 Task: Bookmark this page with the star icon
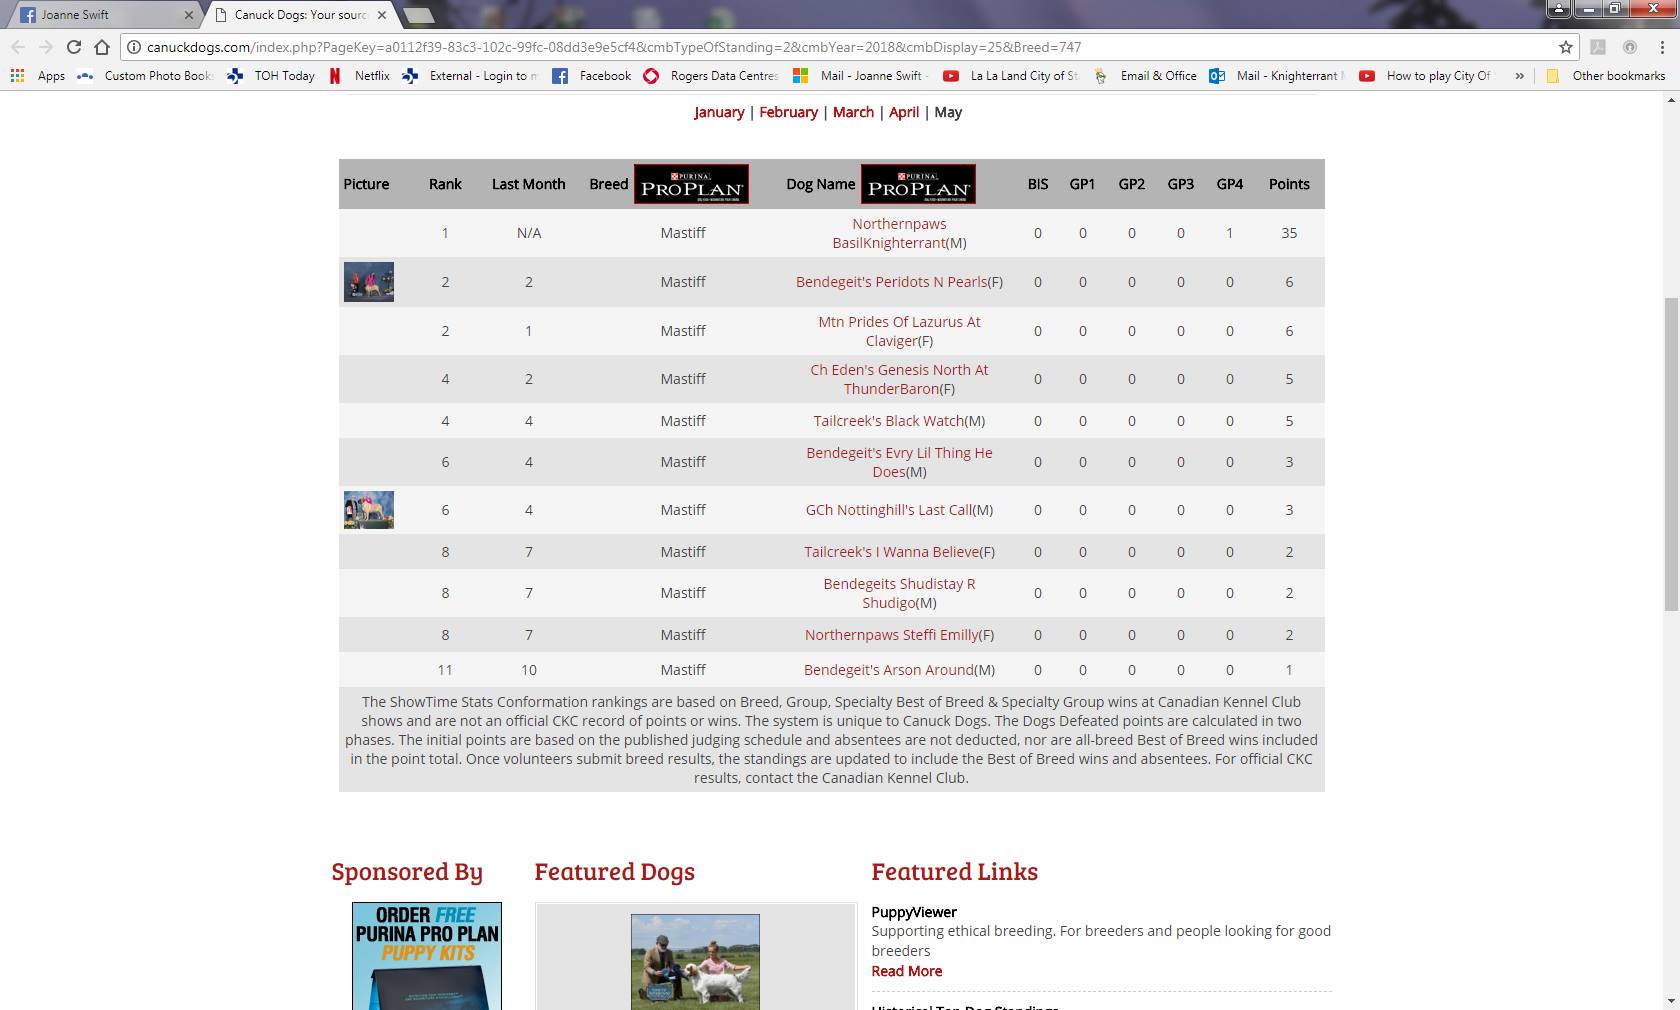1565,47
